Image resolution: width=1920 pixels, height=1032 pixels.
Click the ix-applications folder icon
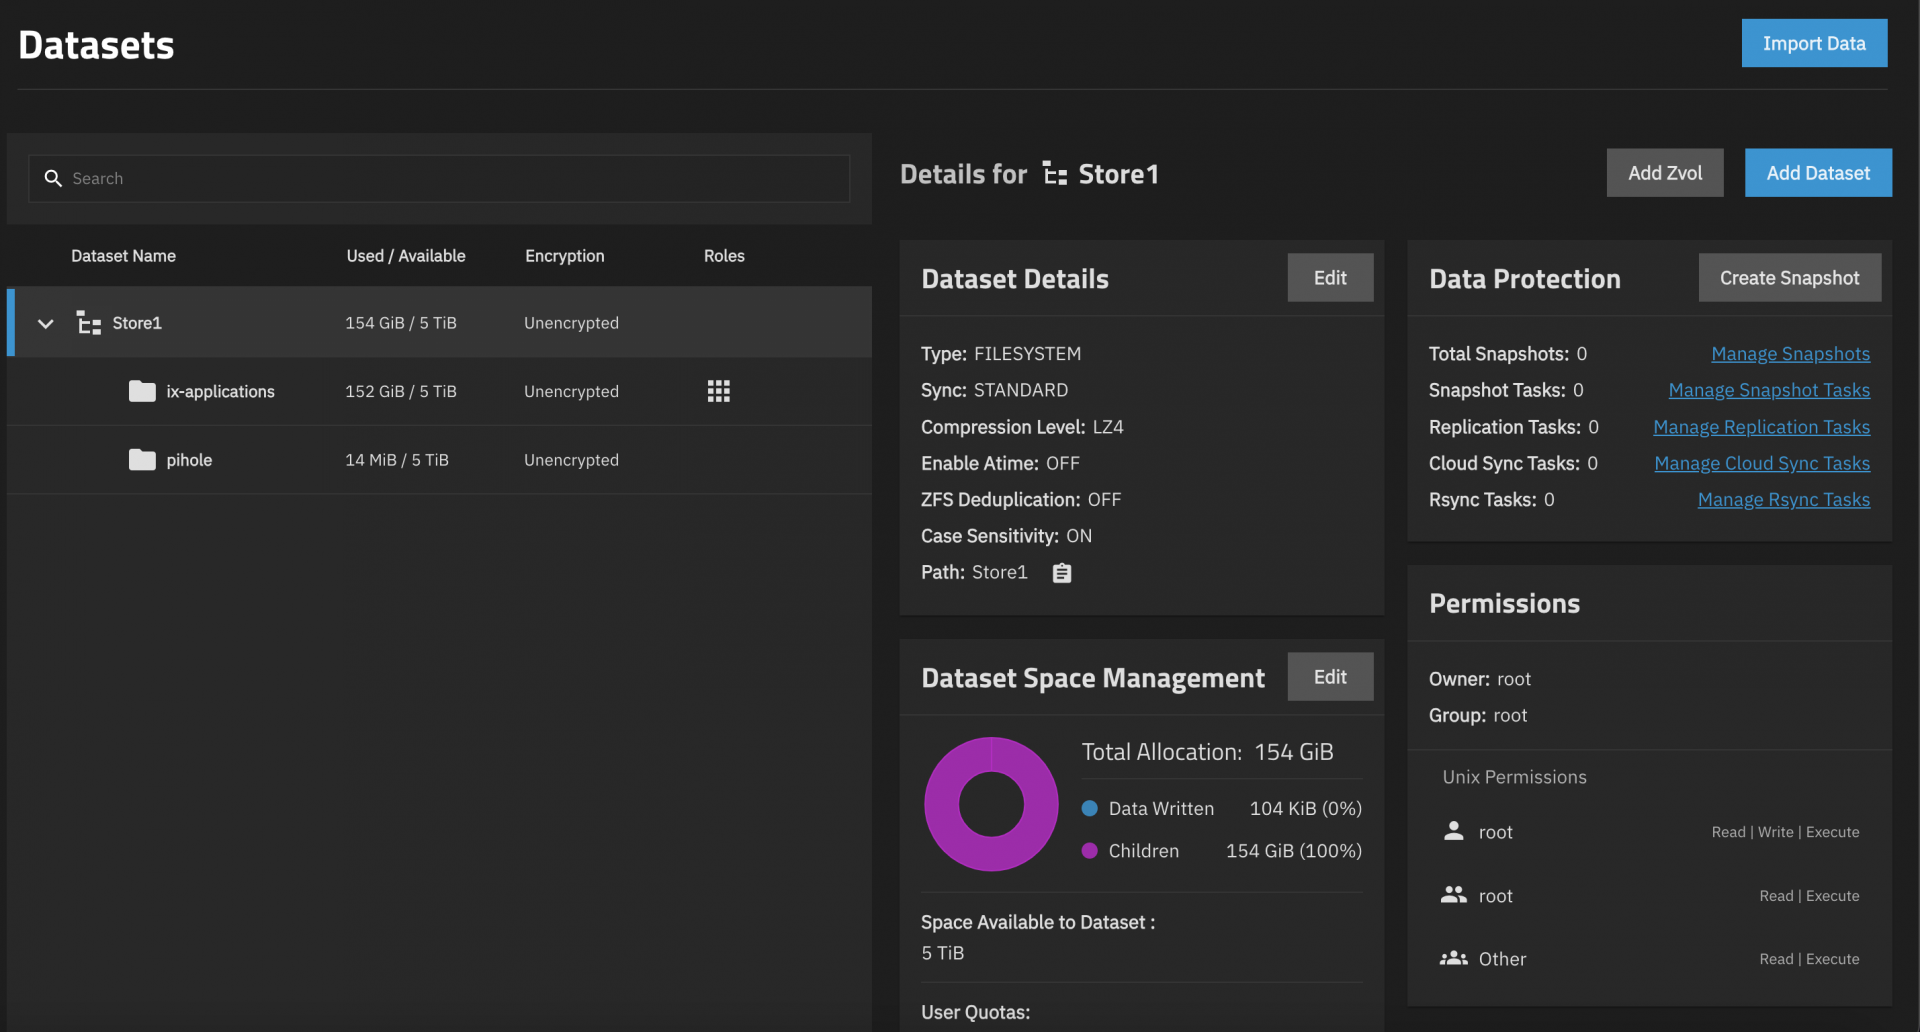tap(142, 391)
